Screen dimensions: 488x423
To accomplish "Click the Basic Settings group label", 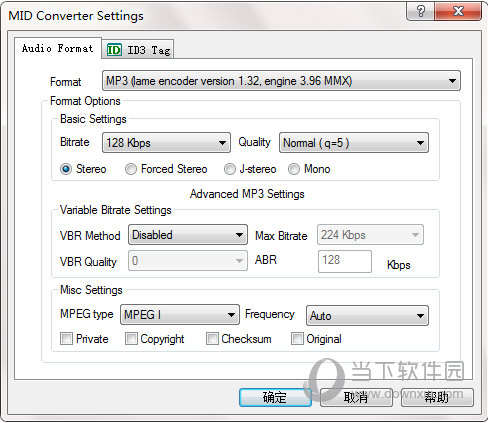I will [x=93, y=119].
